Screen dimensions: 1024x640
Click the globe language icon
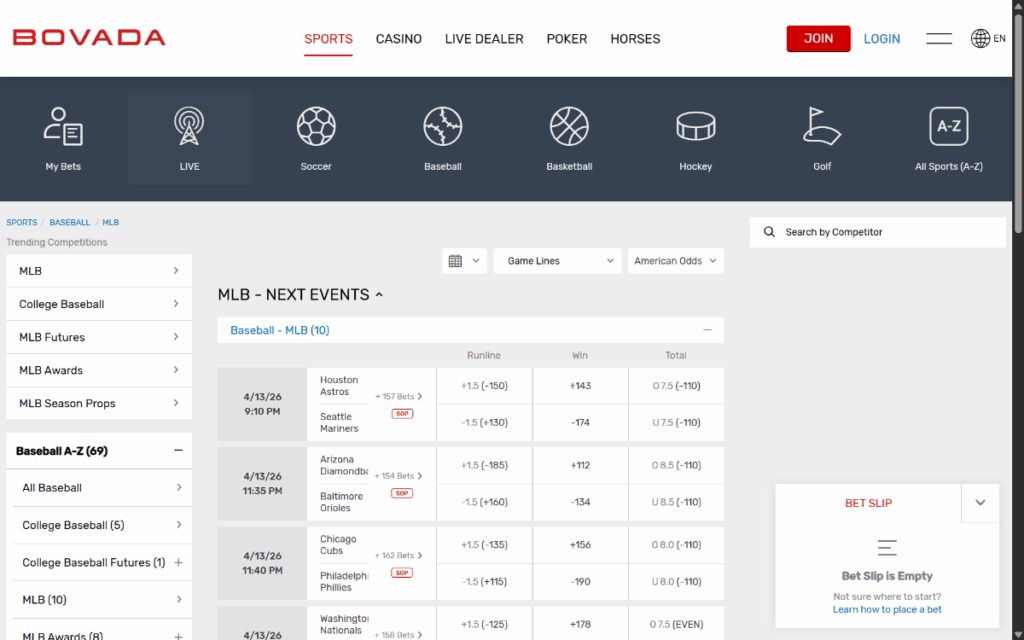[x=980, y=39]
